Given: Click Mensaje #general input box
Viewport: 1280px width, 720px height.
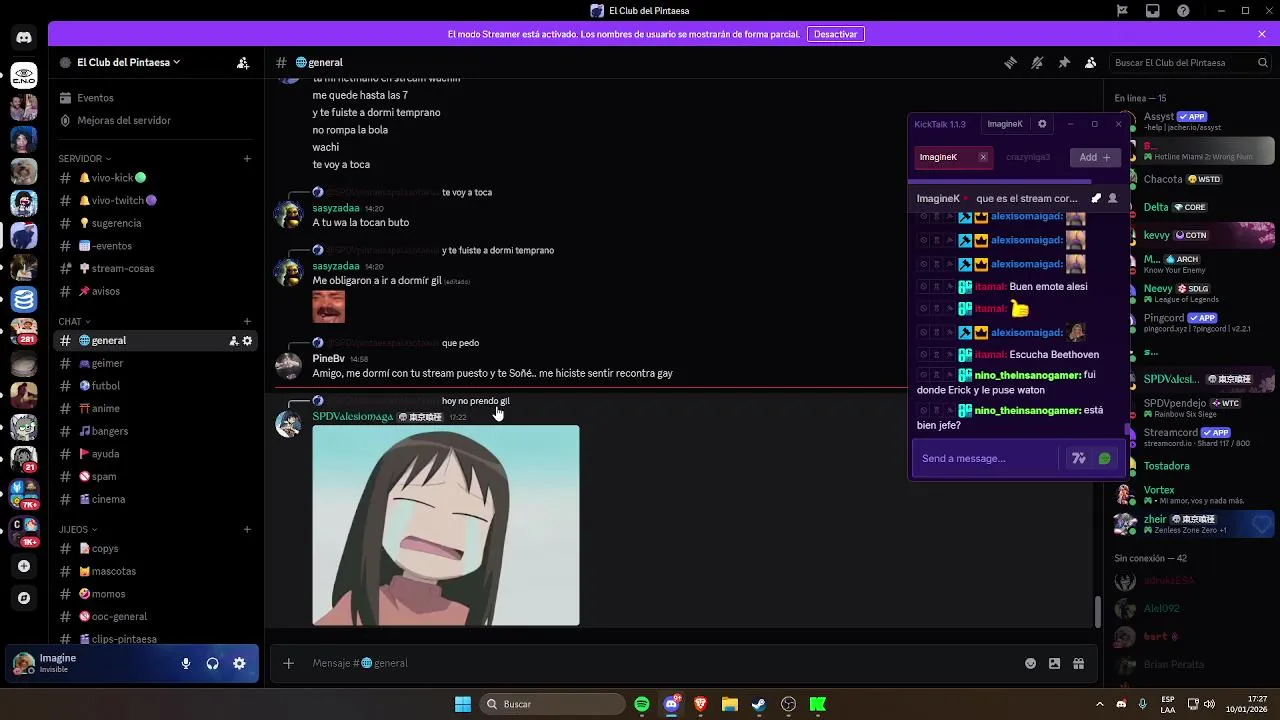Looking at the screenshot, I should click(660, 663).
